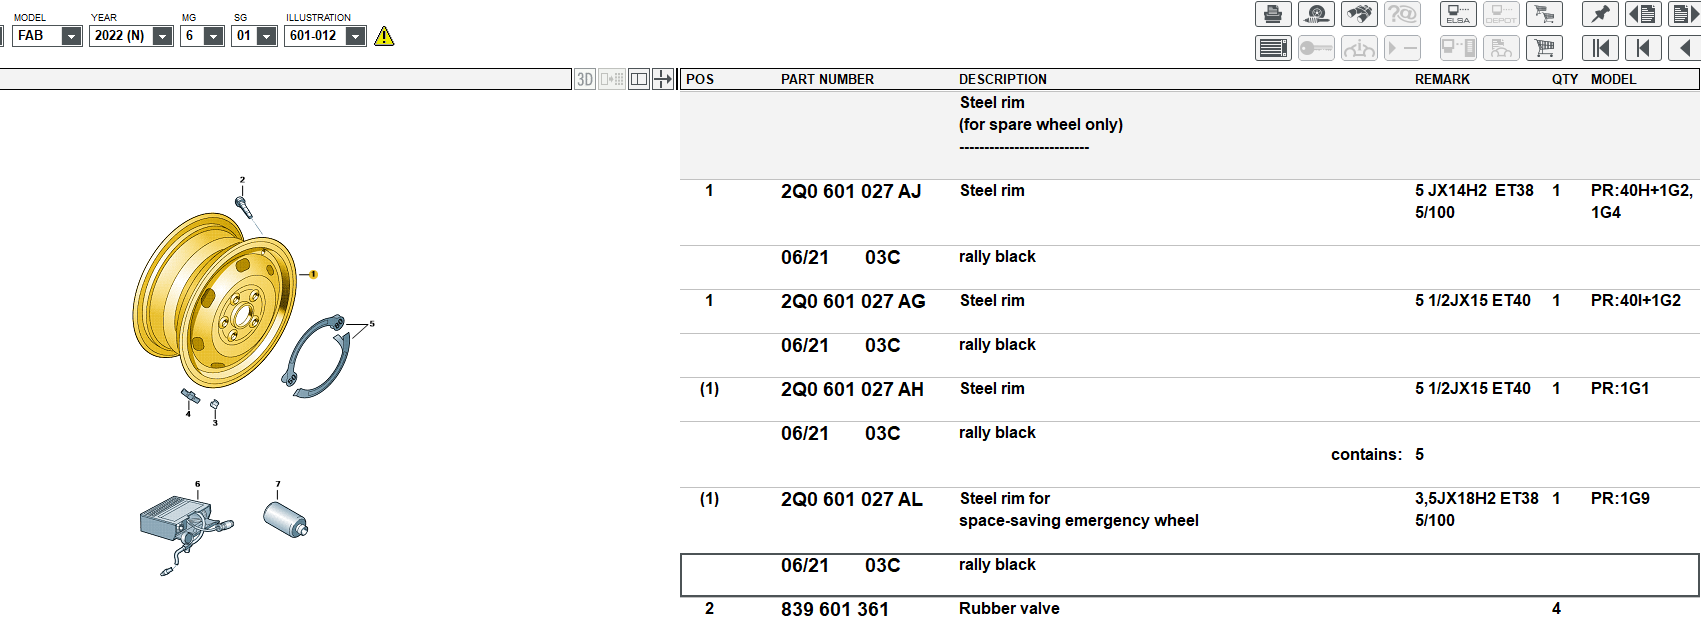Viewport: 1701px width, 636px height.
Task: Expand the SG dropdown showing 01
Action: coord(266,36)
